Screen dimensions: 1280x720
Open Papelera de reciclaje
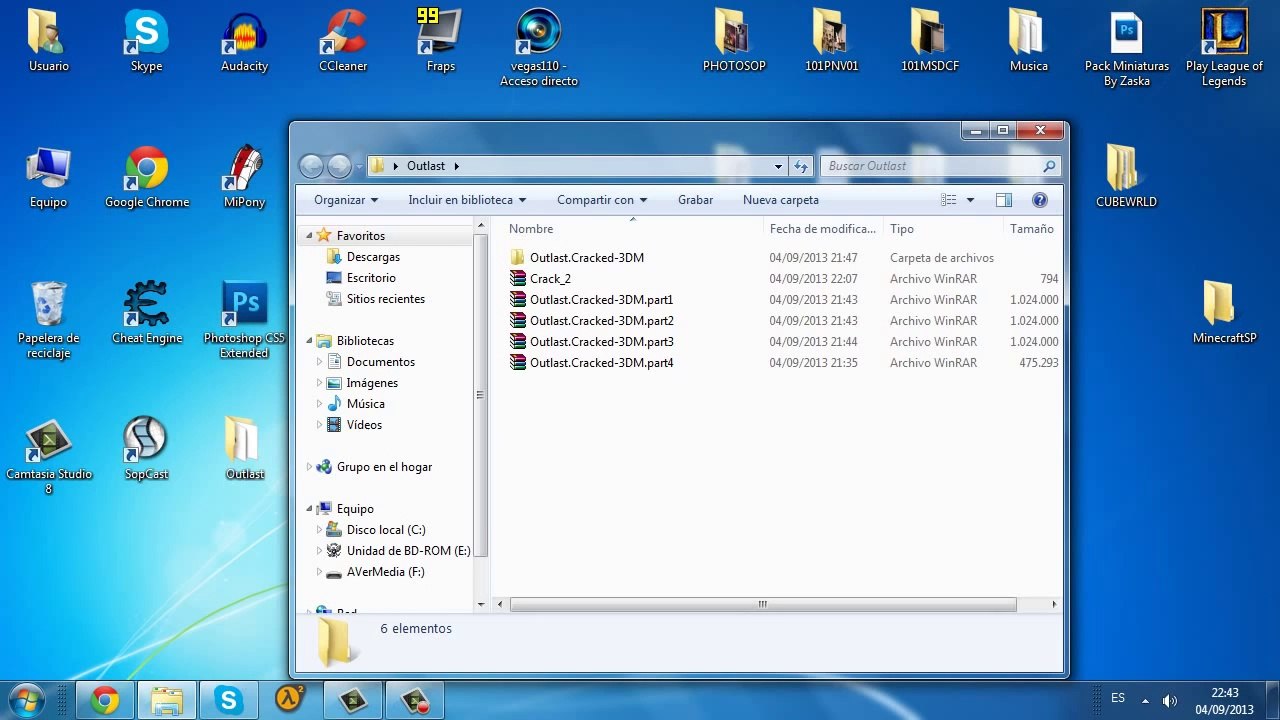click(48, 320)
